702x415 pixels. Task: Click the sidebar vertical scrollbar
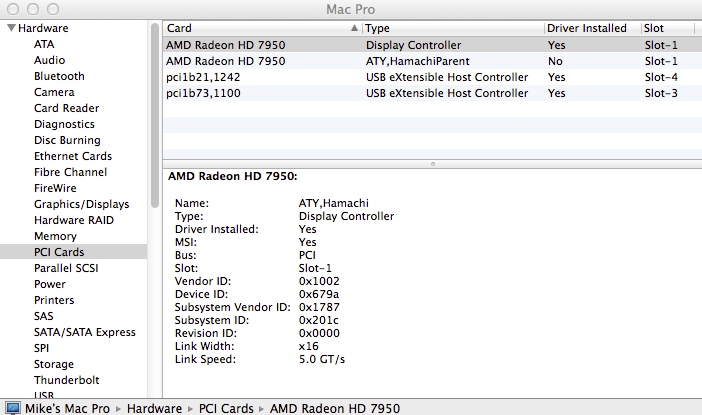155,116
